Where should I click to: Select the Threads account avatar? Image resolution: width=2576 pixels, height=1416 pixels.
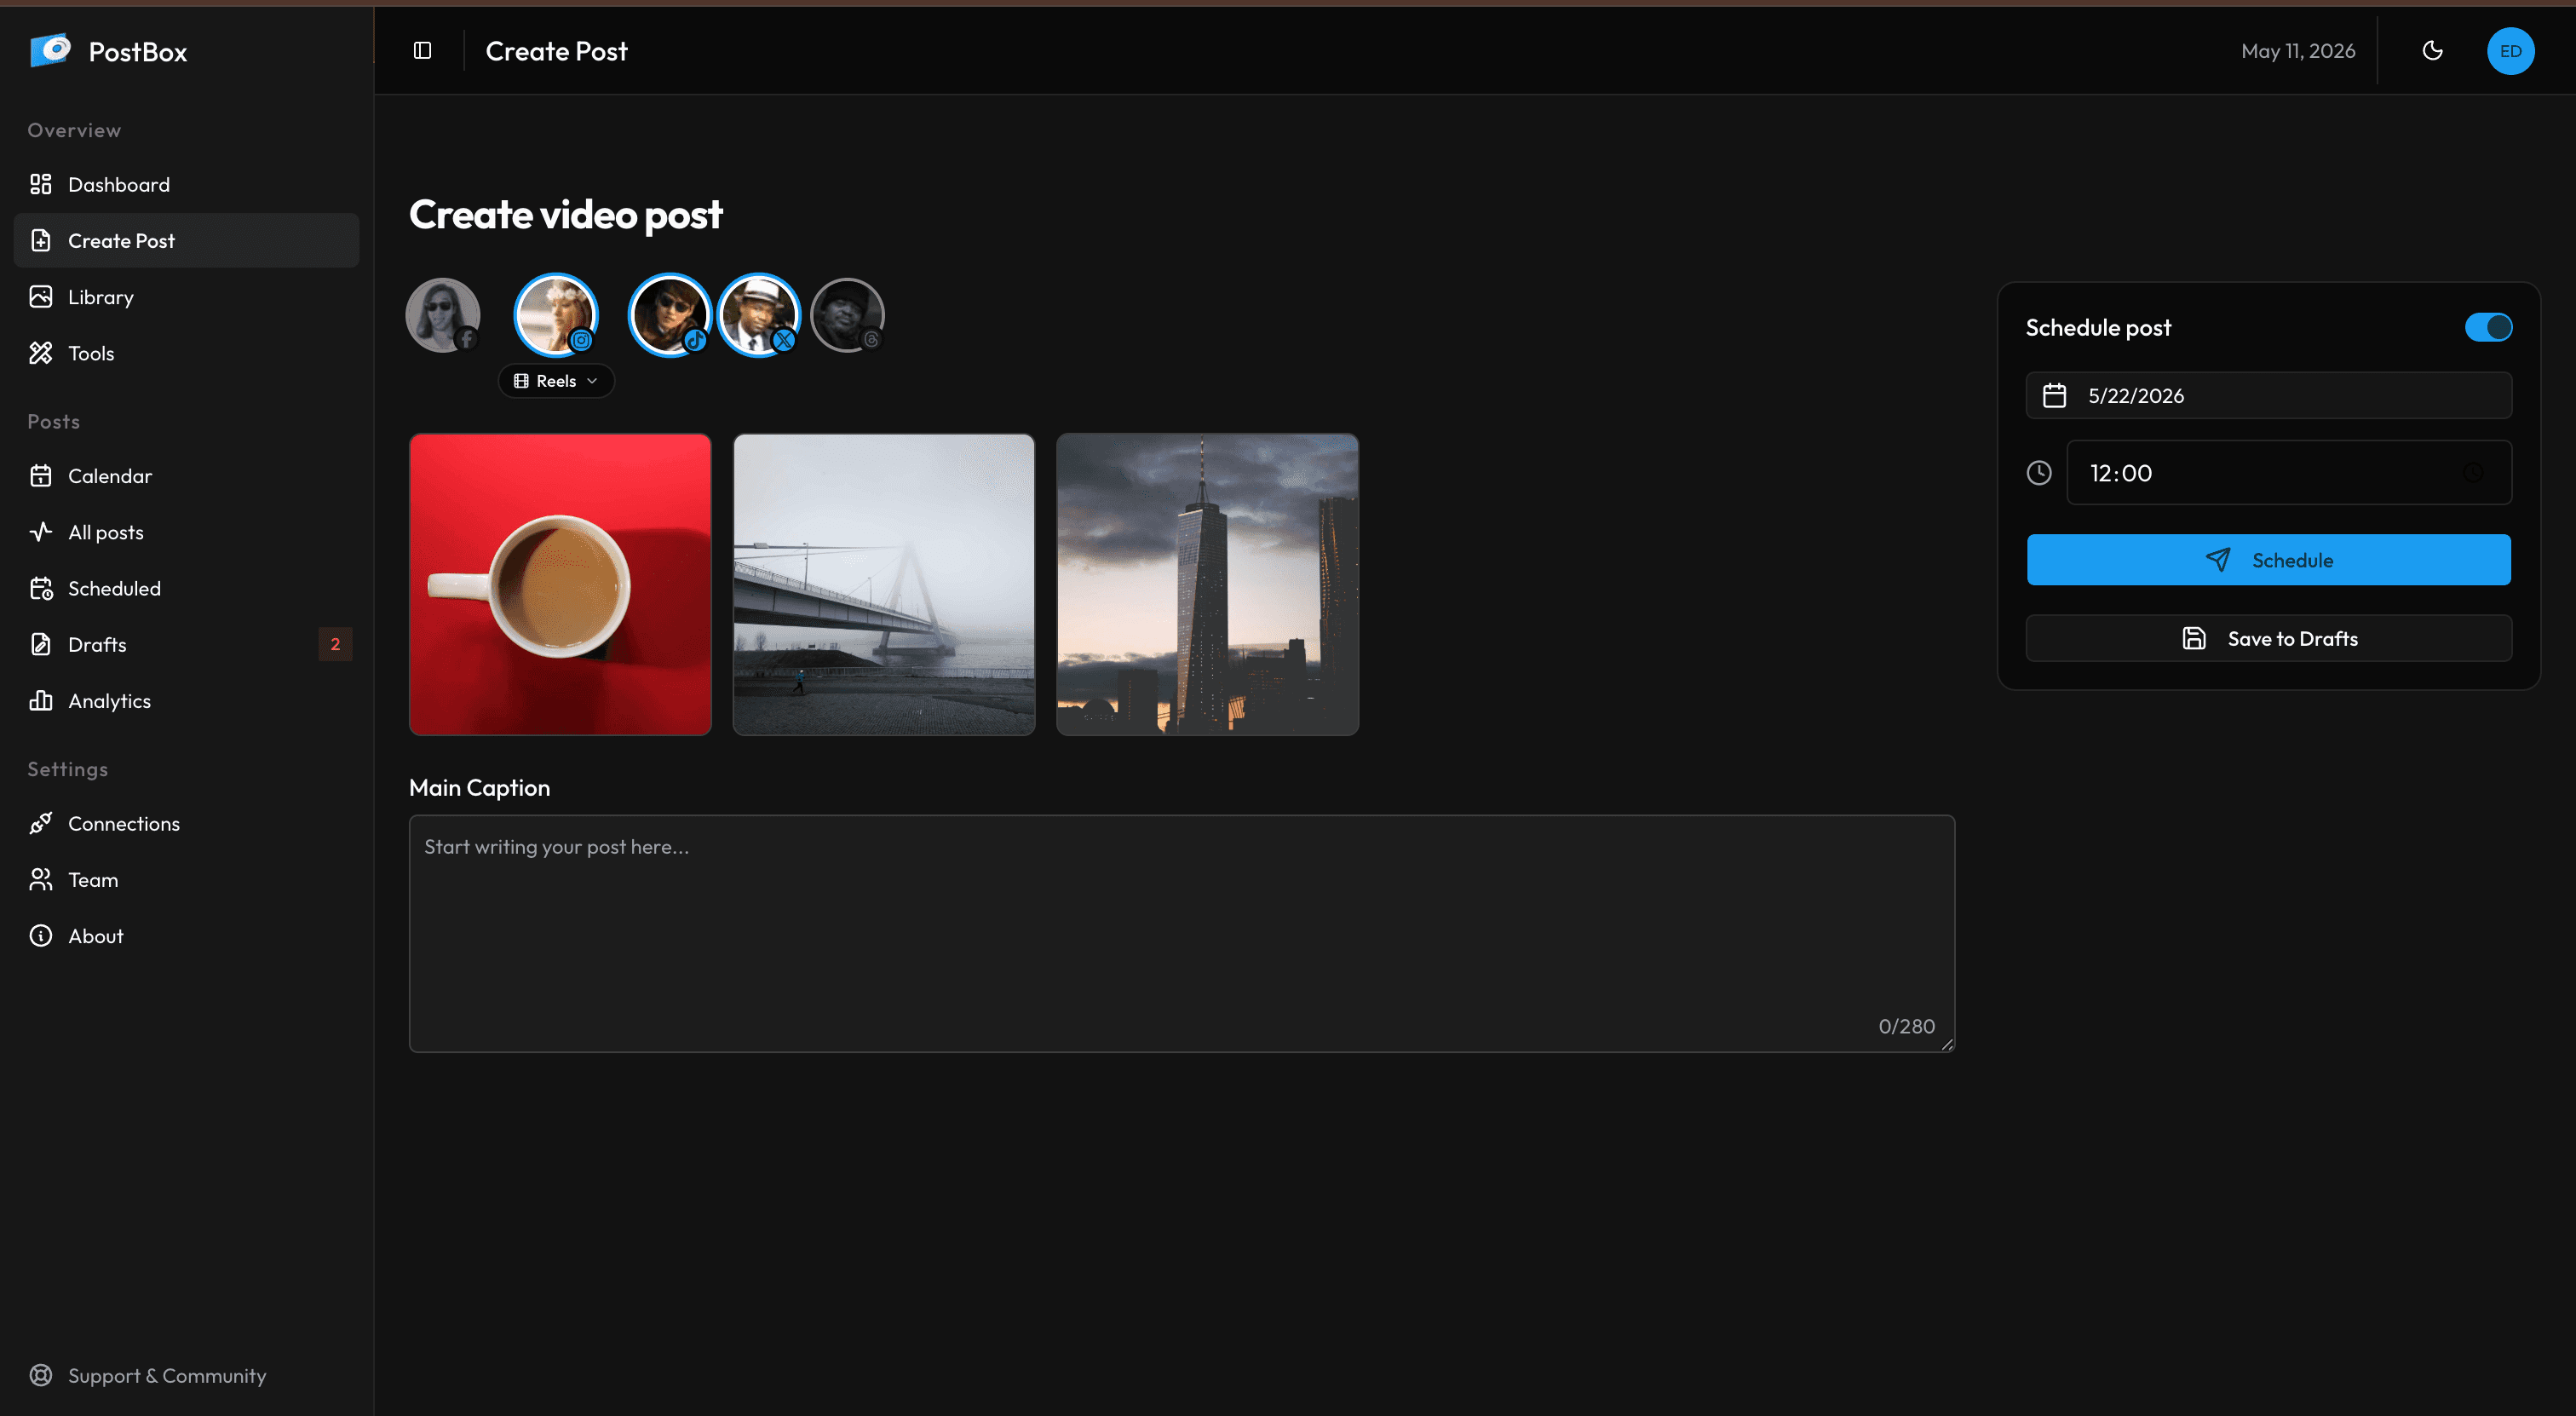[x=847, y=315]
